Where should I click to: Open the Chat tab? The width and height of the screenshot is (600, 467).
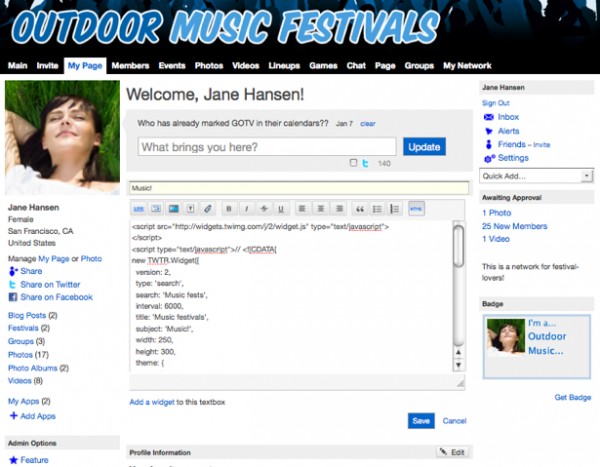click(356, 65)
